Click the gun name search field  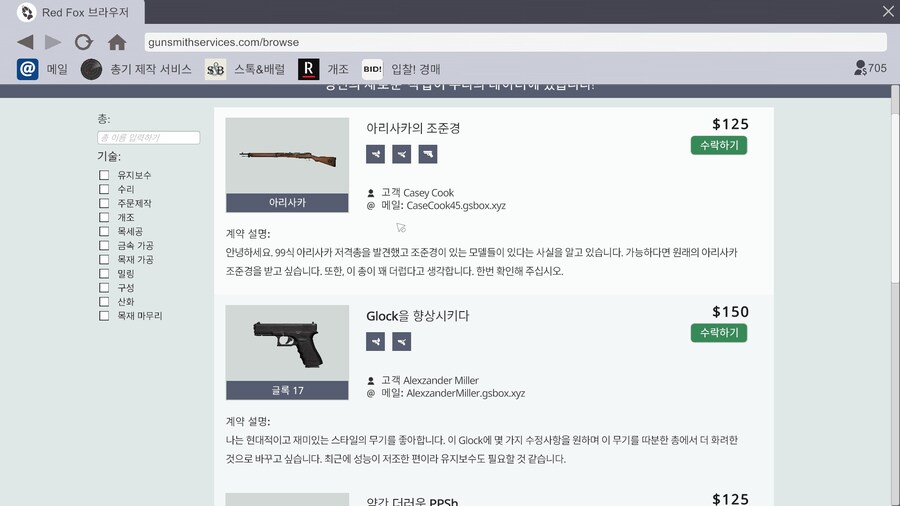(149, 138)
